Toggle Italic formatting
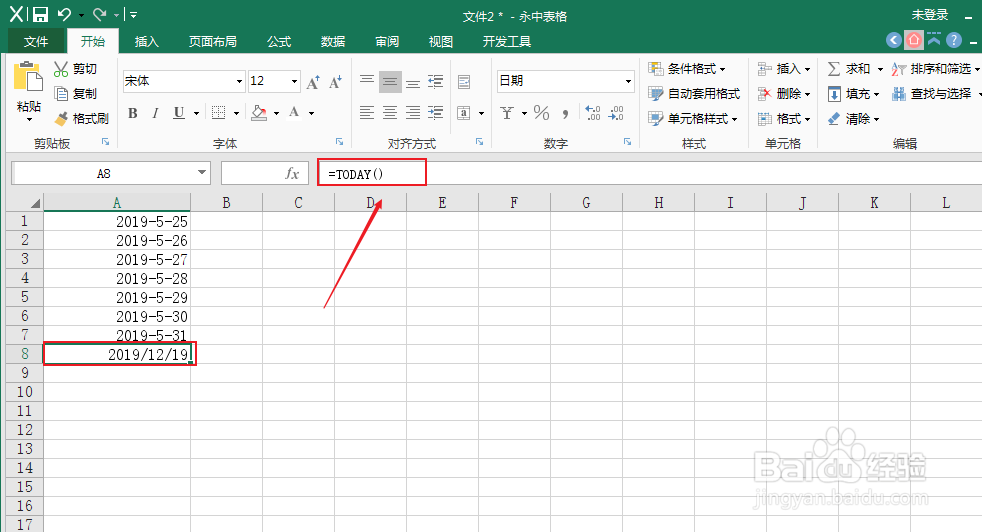The height and width of the screenshot is (532, 982). click(155, 113)
